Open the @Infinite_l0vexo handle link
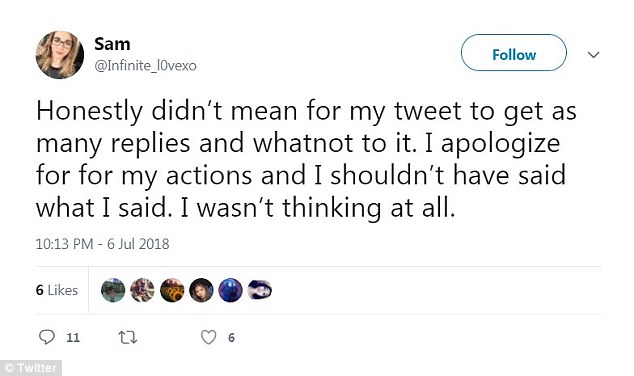Viewport: 634px width, 376px height. pos(146,65)
